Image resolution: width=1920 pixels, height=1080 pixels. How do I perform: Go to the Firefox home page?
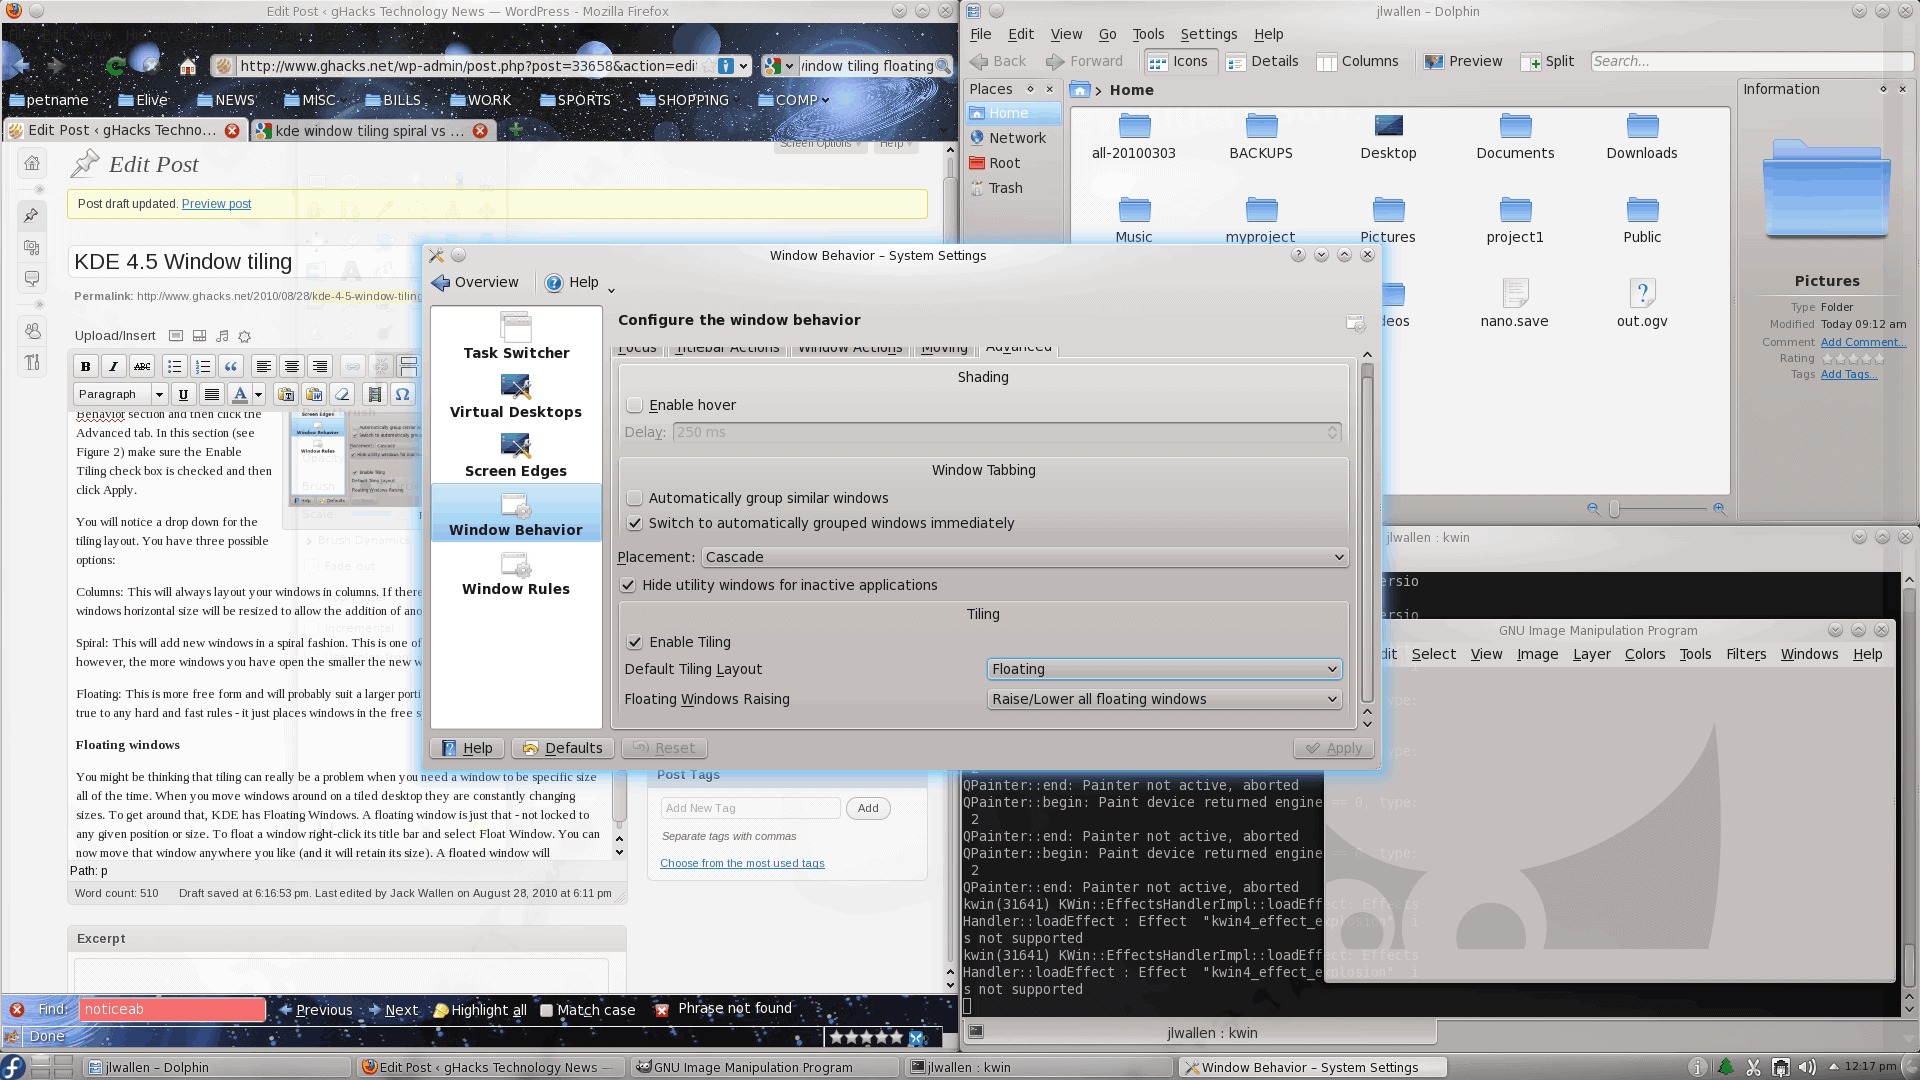click(x=187, y=66)
